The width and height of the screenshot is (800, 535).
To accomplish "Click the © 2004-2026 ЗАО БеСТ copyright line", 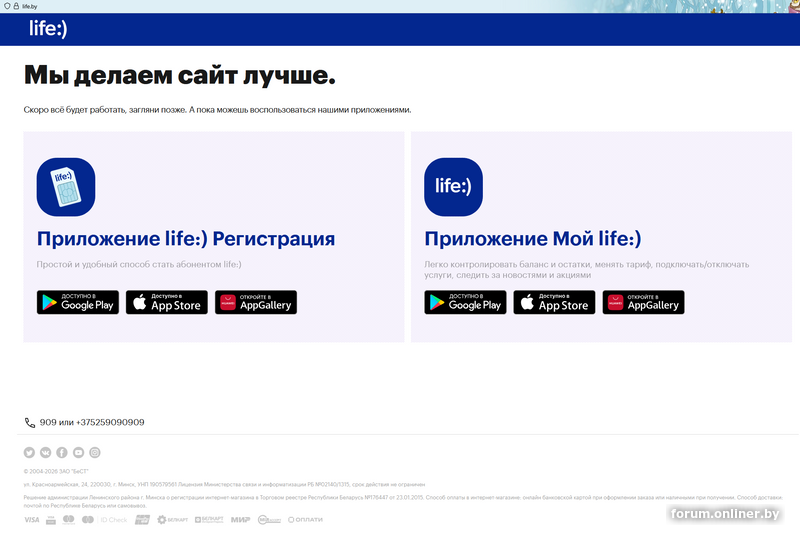I will 56,471.
